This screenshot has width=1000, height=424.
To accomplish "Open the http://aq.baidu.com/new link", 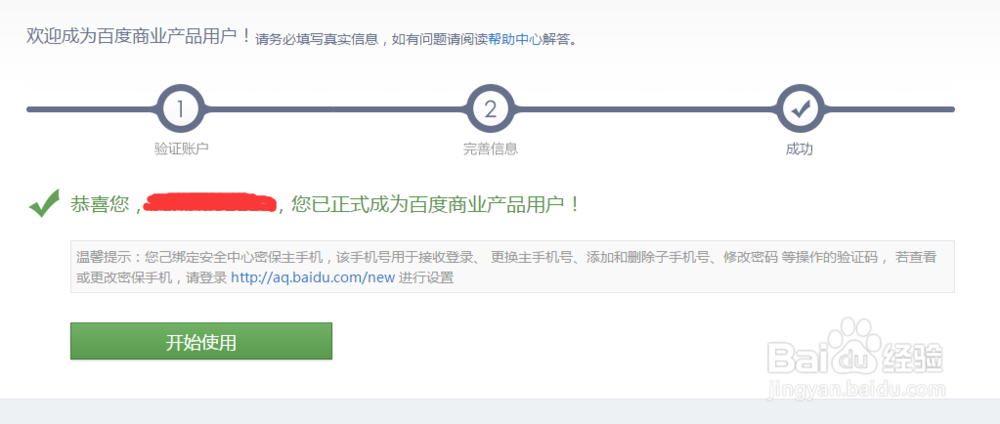I will point(312,278).
